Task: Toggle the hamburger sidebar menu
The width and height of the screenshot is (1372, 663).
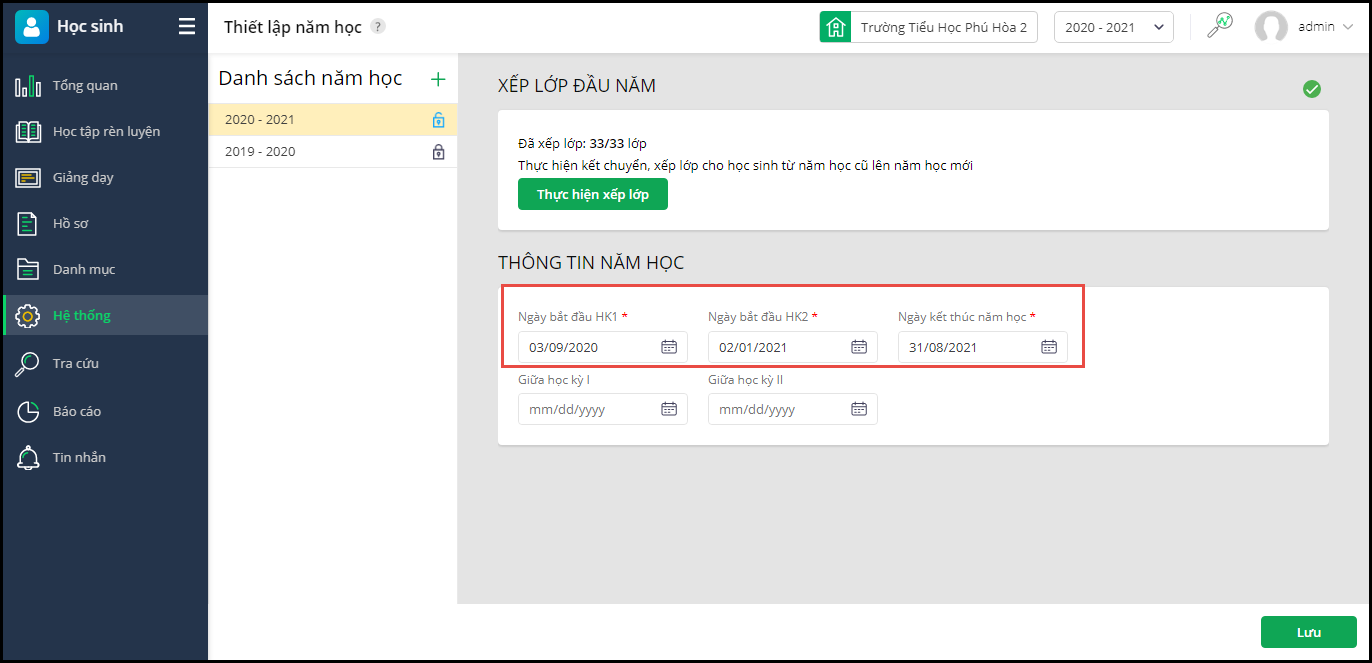Action: (187, 27)
